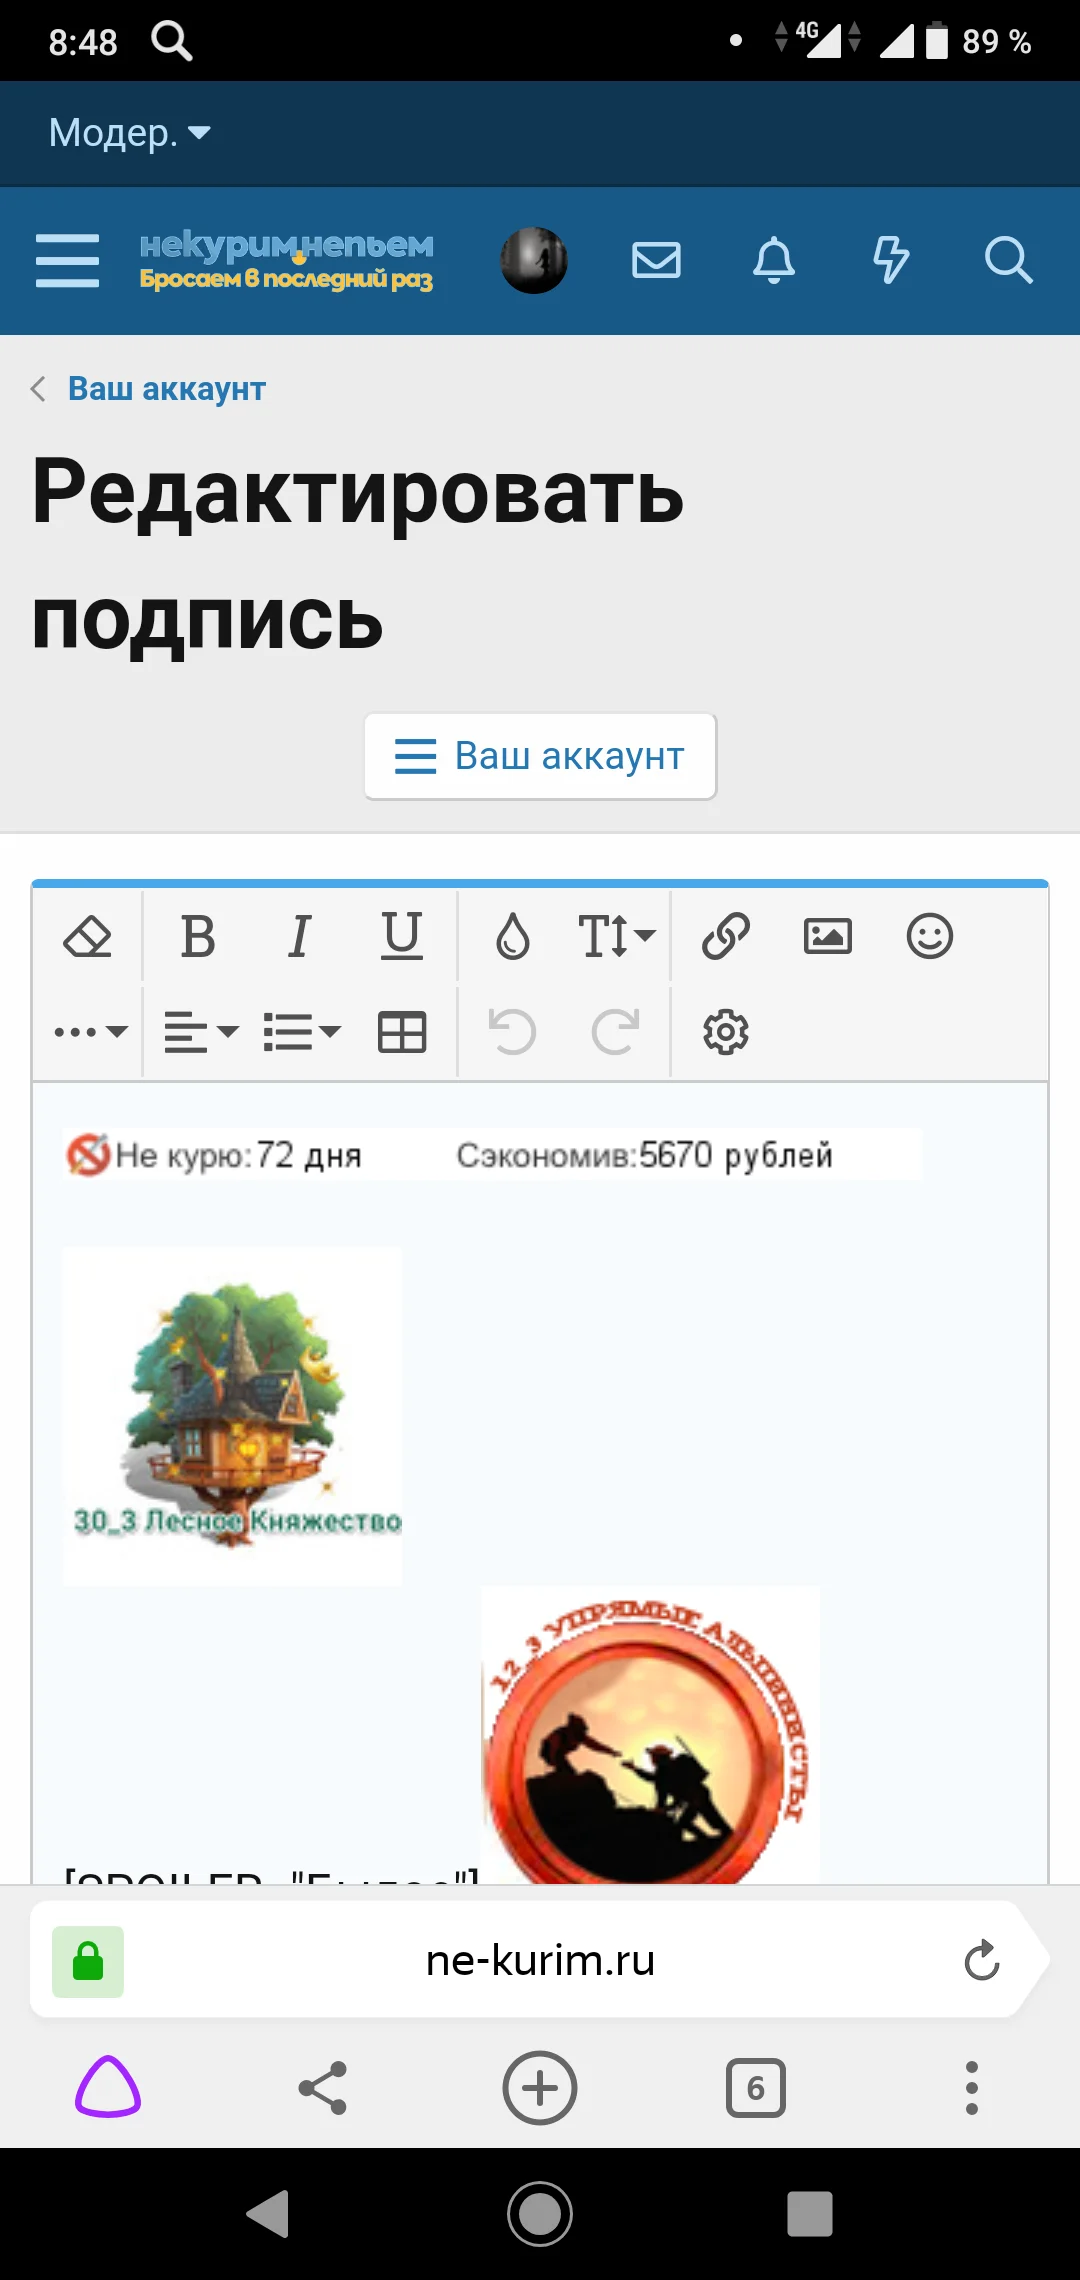Select the Упрямые Альпинисты badge image

coord(650,1735)
